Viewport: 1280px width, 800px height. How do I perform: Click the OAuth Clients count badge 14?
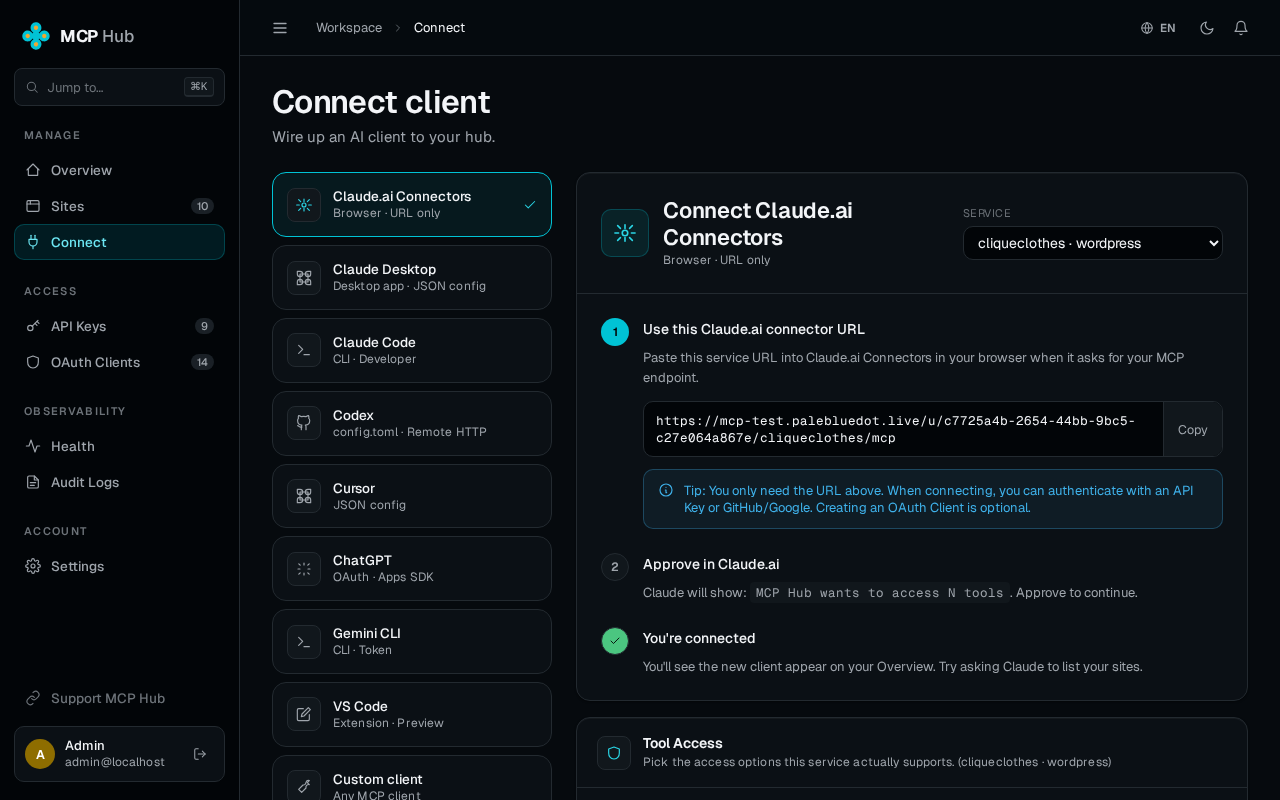coord(203,362)
